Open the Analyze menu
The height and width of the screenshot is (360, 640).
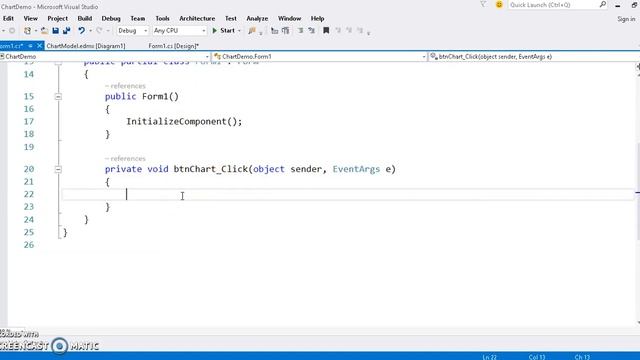(257, 18)
